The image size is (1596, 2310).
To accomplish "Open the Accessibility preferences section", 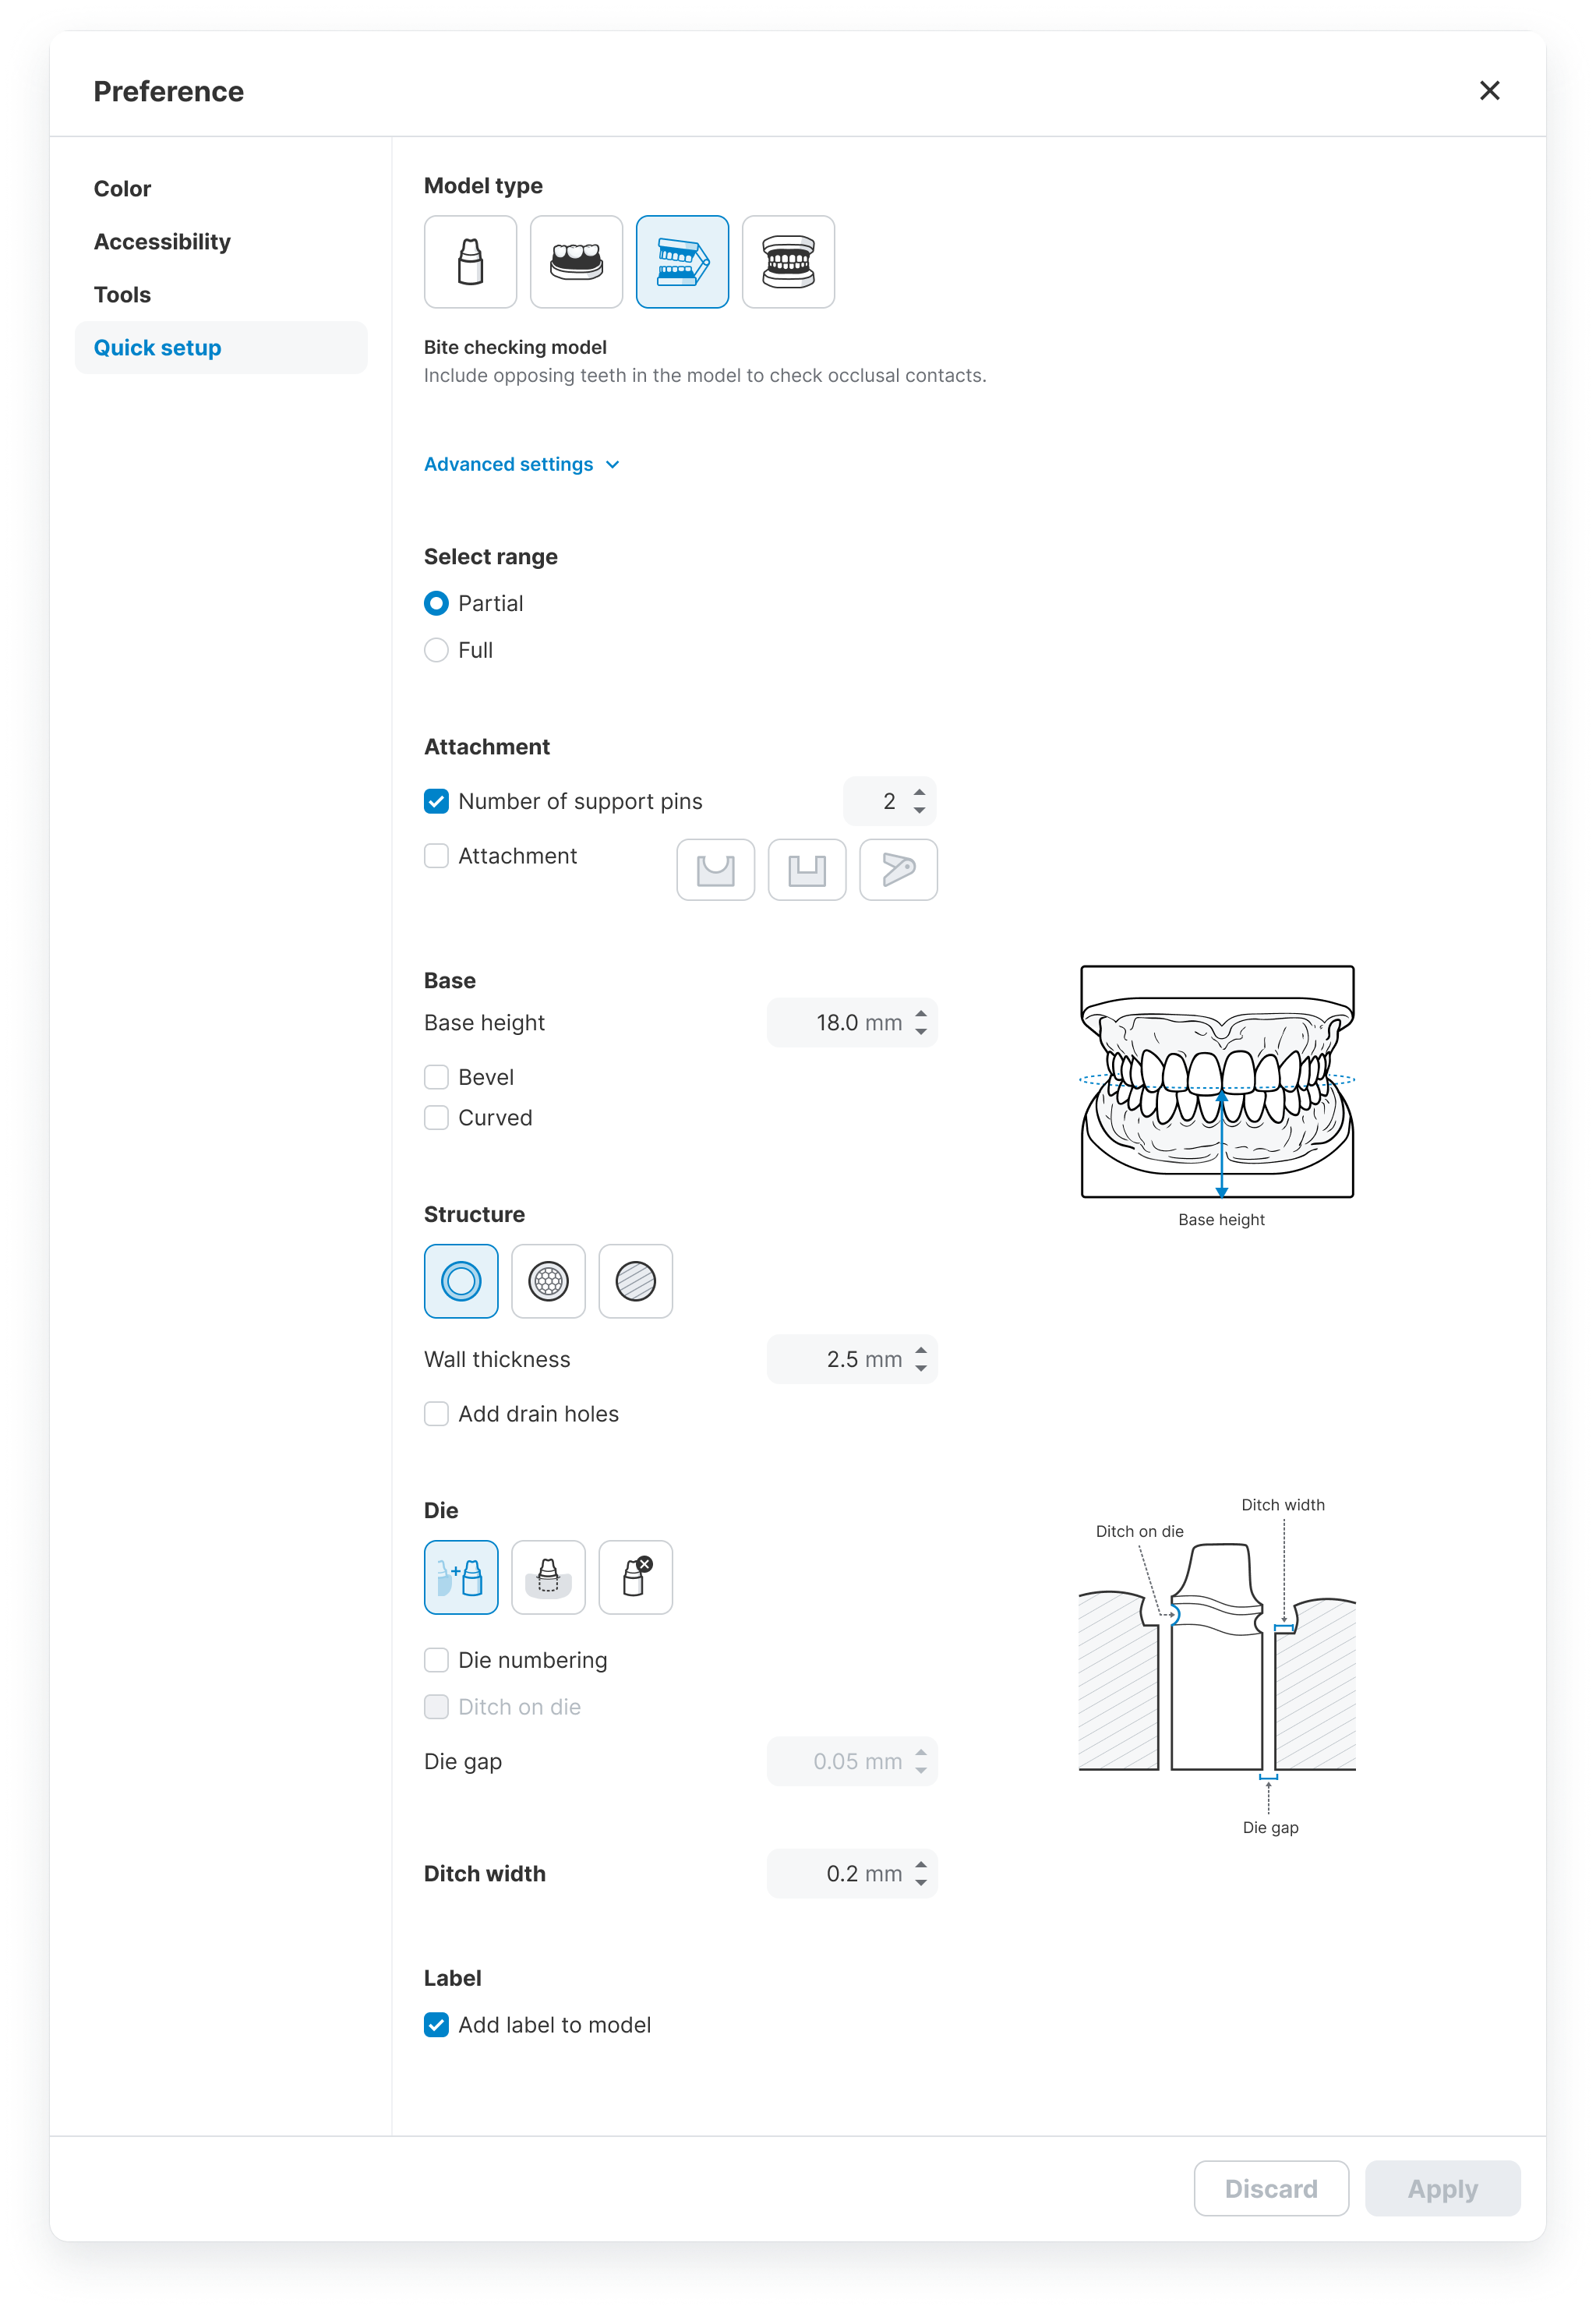I will (162, 242).
